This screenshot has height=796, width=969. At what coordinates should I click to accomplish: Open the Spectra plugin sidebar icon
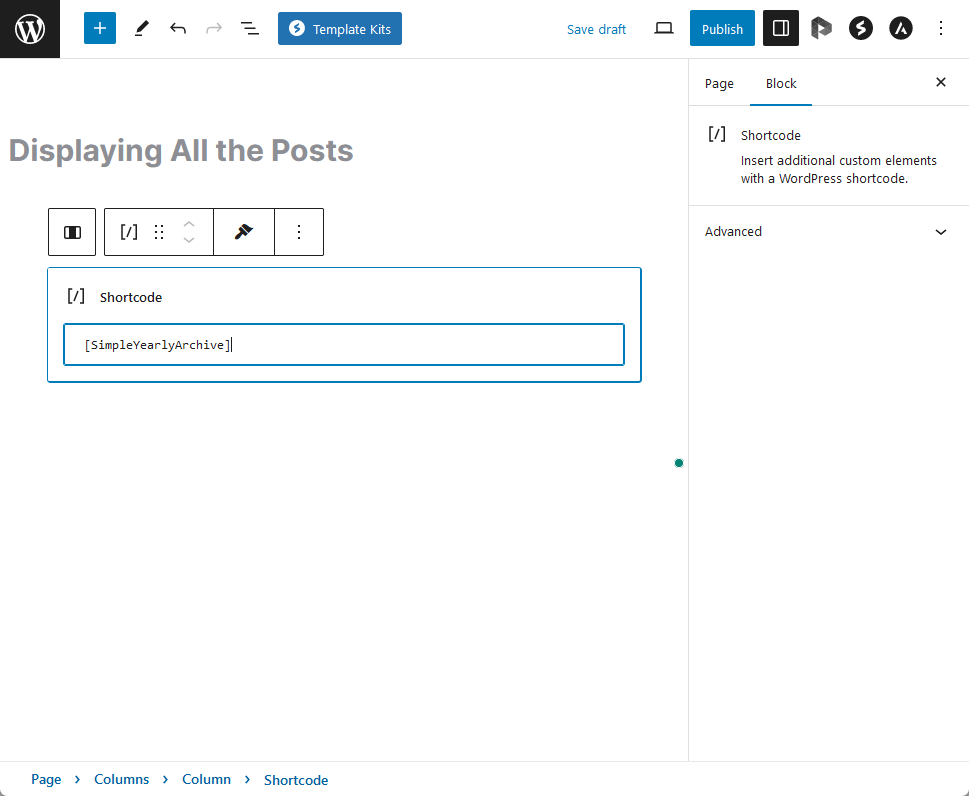(860, 28)
